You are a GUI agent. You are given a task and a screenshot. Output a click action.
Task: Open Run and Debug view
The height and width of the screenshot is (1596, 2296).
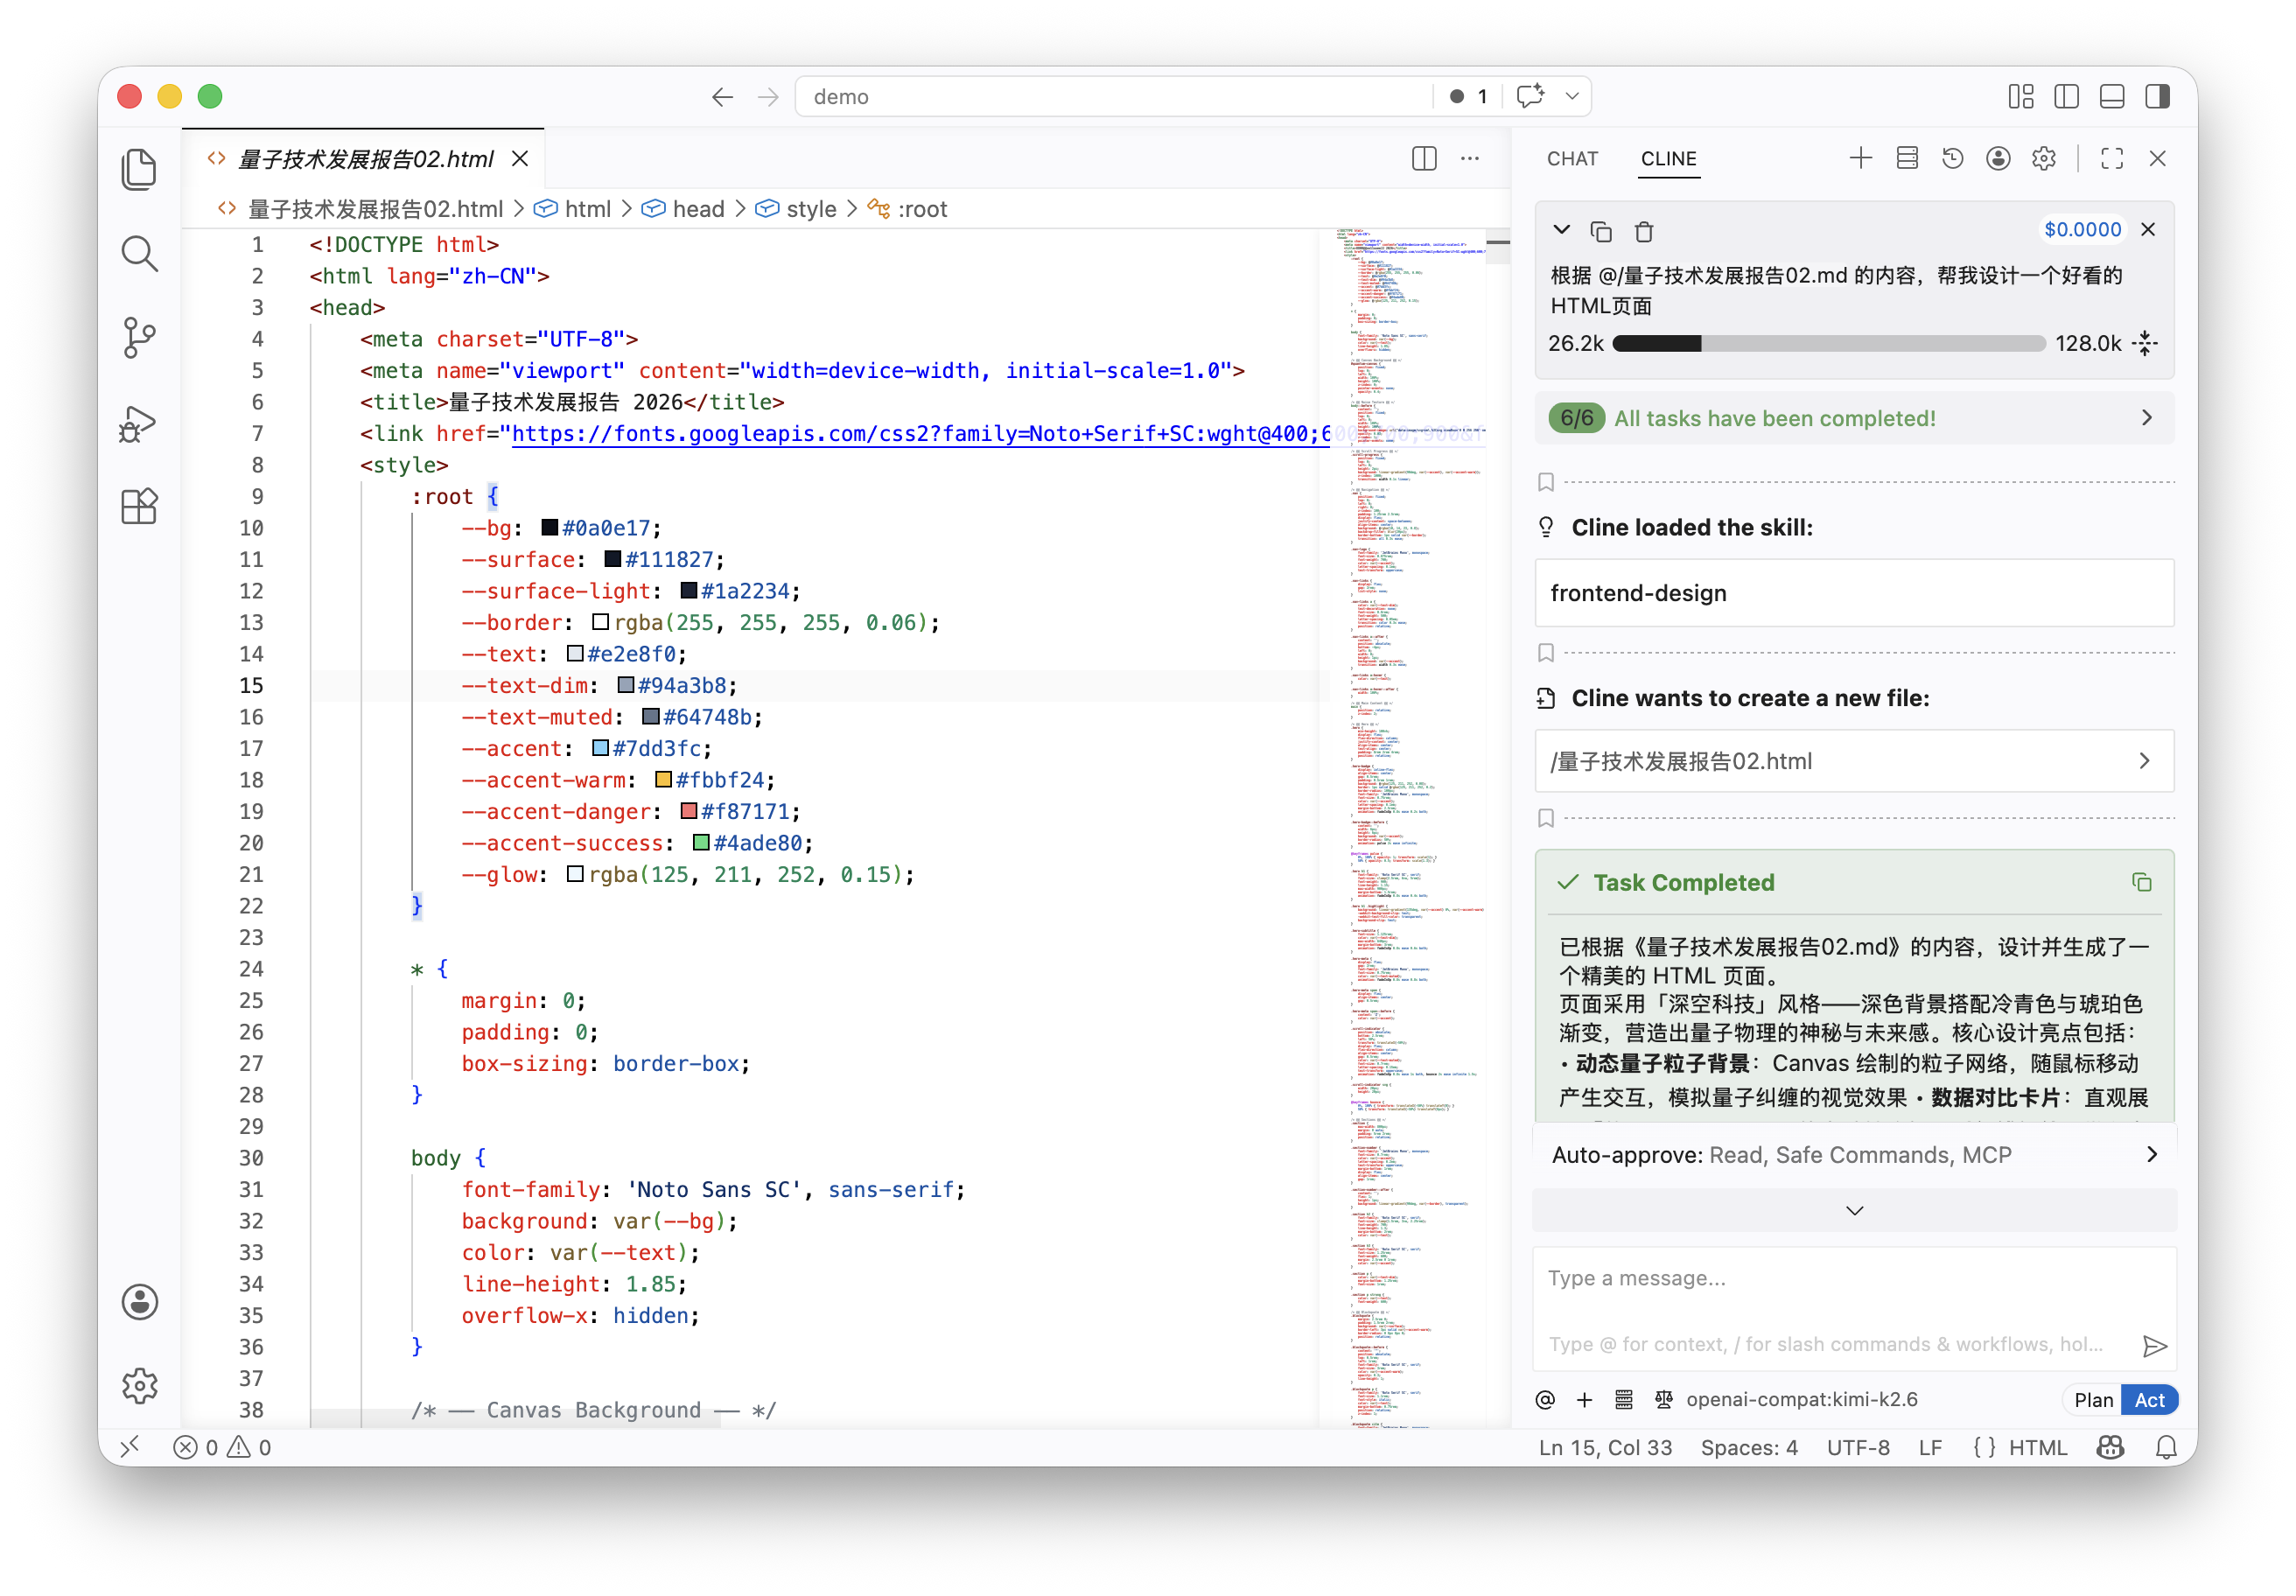[x=139, y=423]
